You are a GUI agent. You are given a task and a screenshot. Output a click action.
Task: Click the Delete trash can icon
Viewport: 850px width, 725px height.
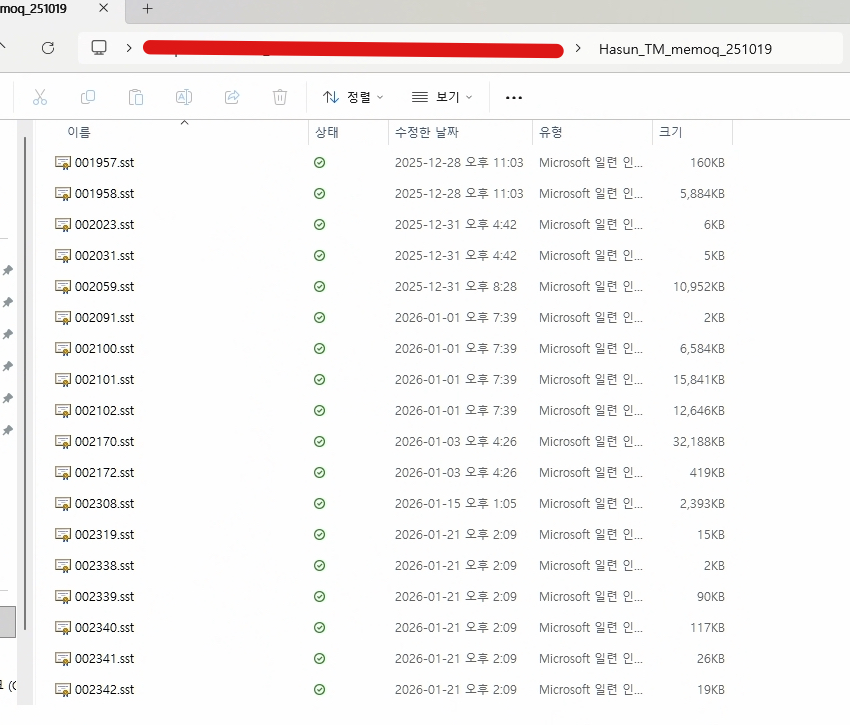280,97
